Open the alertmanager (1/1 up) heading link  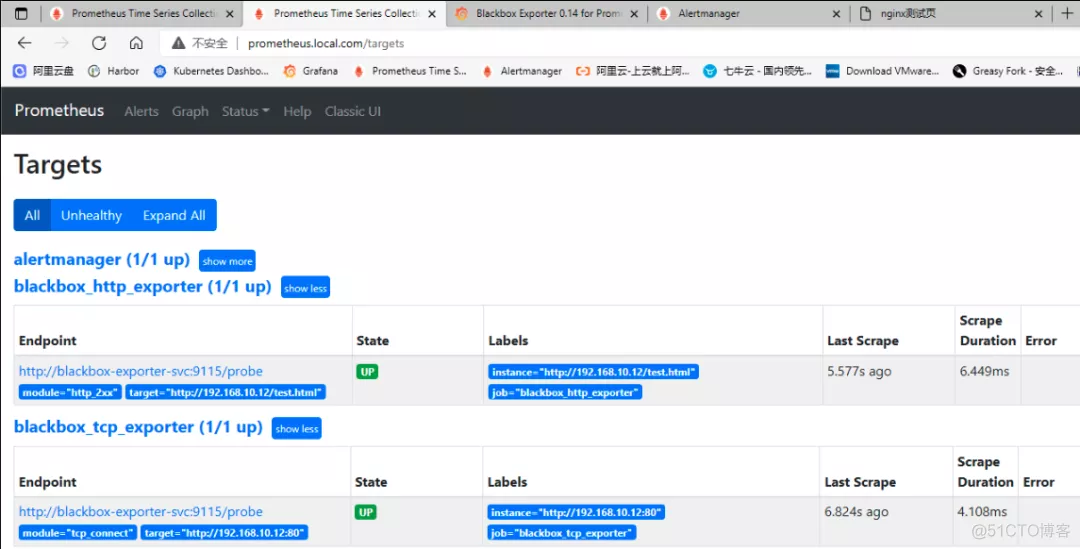point(102,260)
